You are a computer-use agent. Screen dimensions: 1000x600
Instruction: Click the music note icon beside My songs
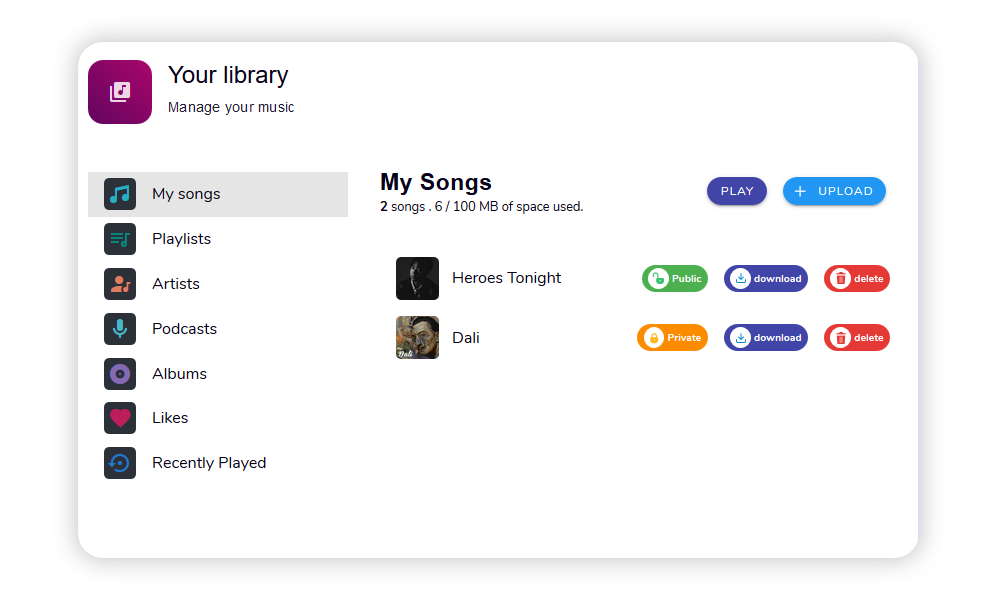120,194
